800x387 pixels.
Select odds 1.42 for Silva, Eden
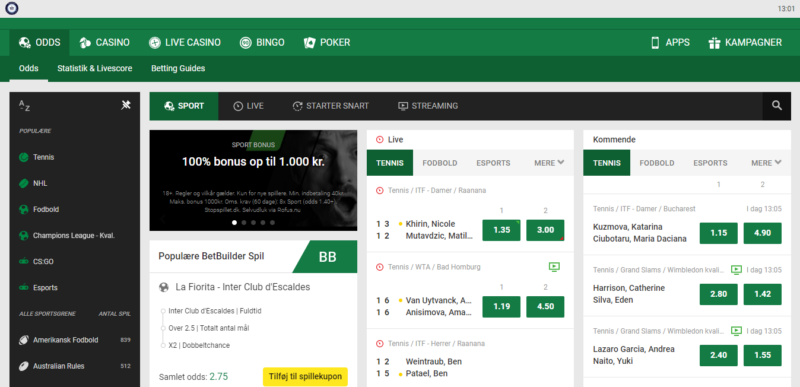coord(762,294)
